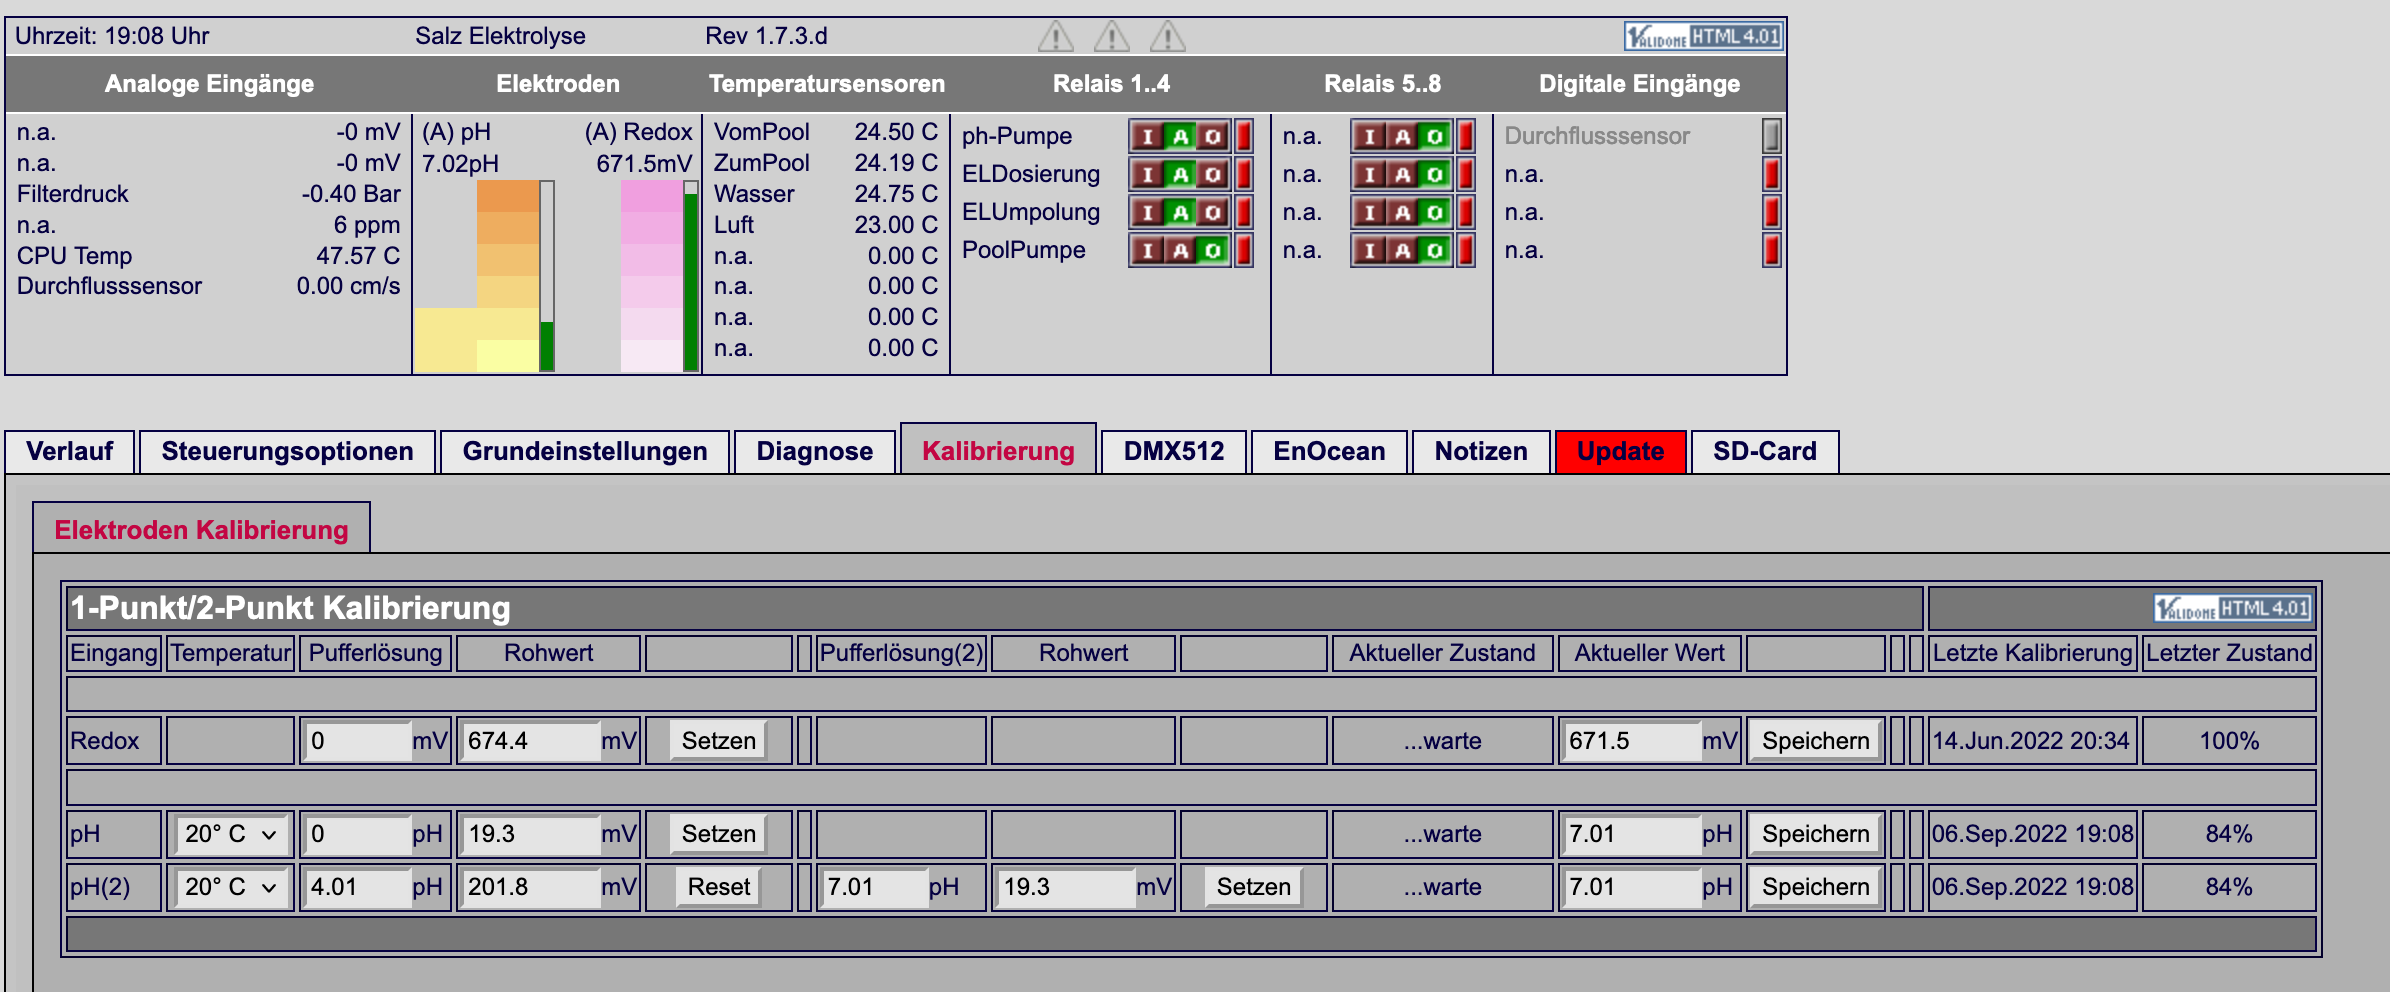Select the Elektroden Kalibrierung sub-tab
Image resolution: width=2390 pixels, height=992 pixels.
pyautogui.click(x=202, y=529)
